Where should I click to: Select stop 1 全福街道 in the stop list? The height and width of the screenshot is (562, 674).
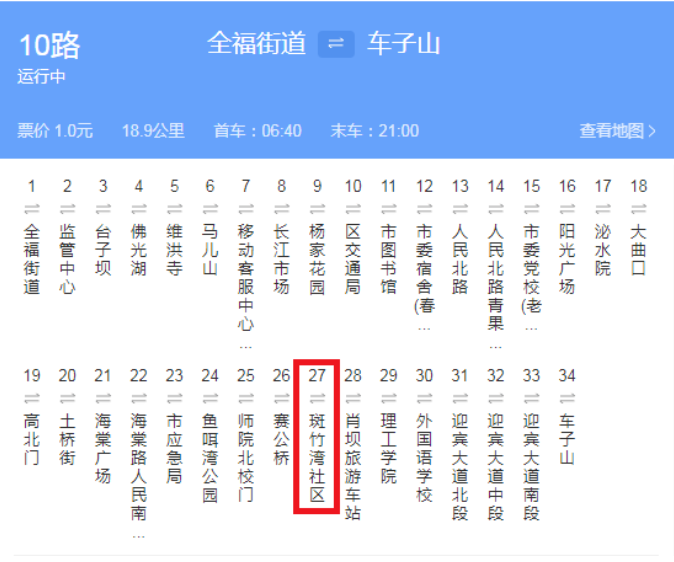32,259
